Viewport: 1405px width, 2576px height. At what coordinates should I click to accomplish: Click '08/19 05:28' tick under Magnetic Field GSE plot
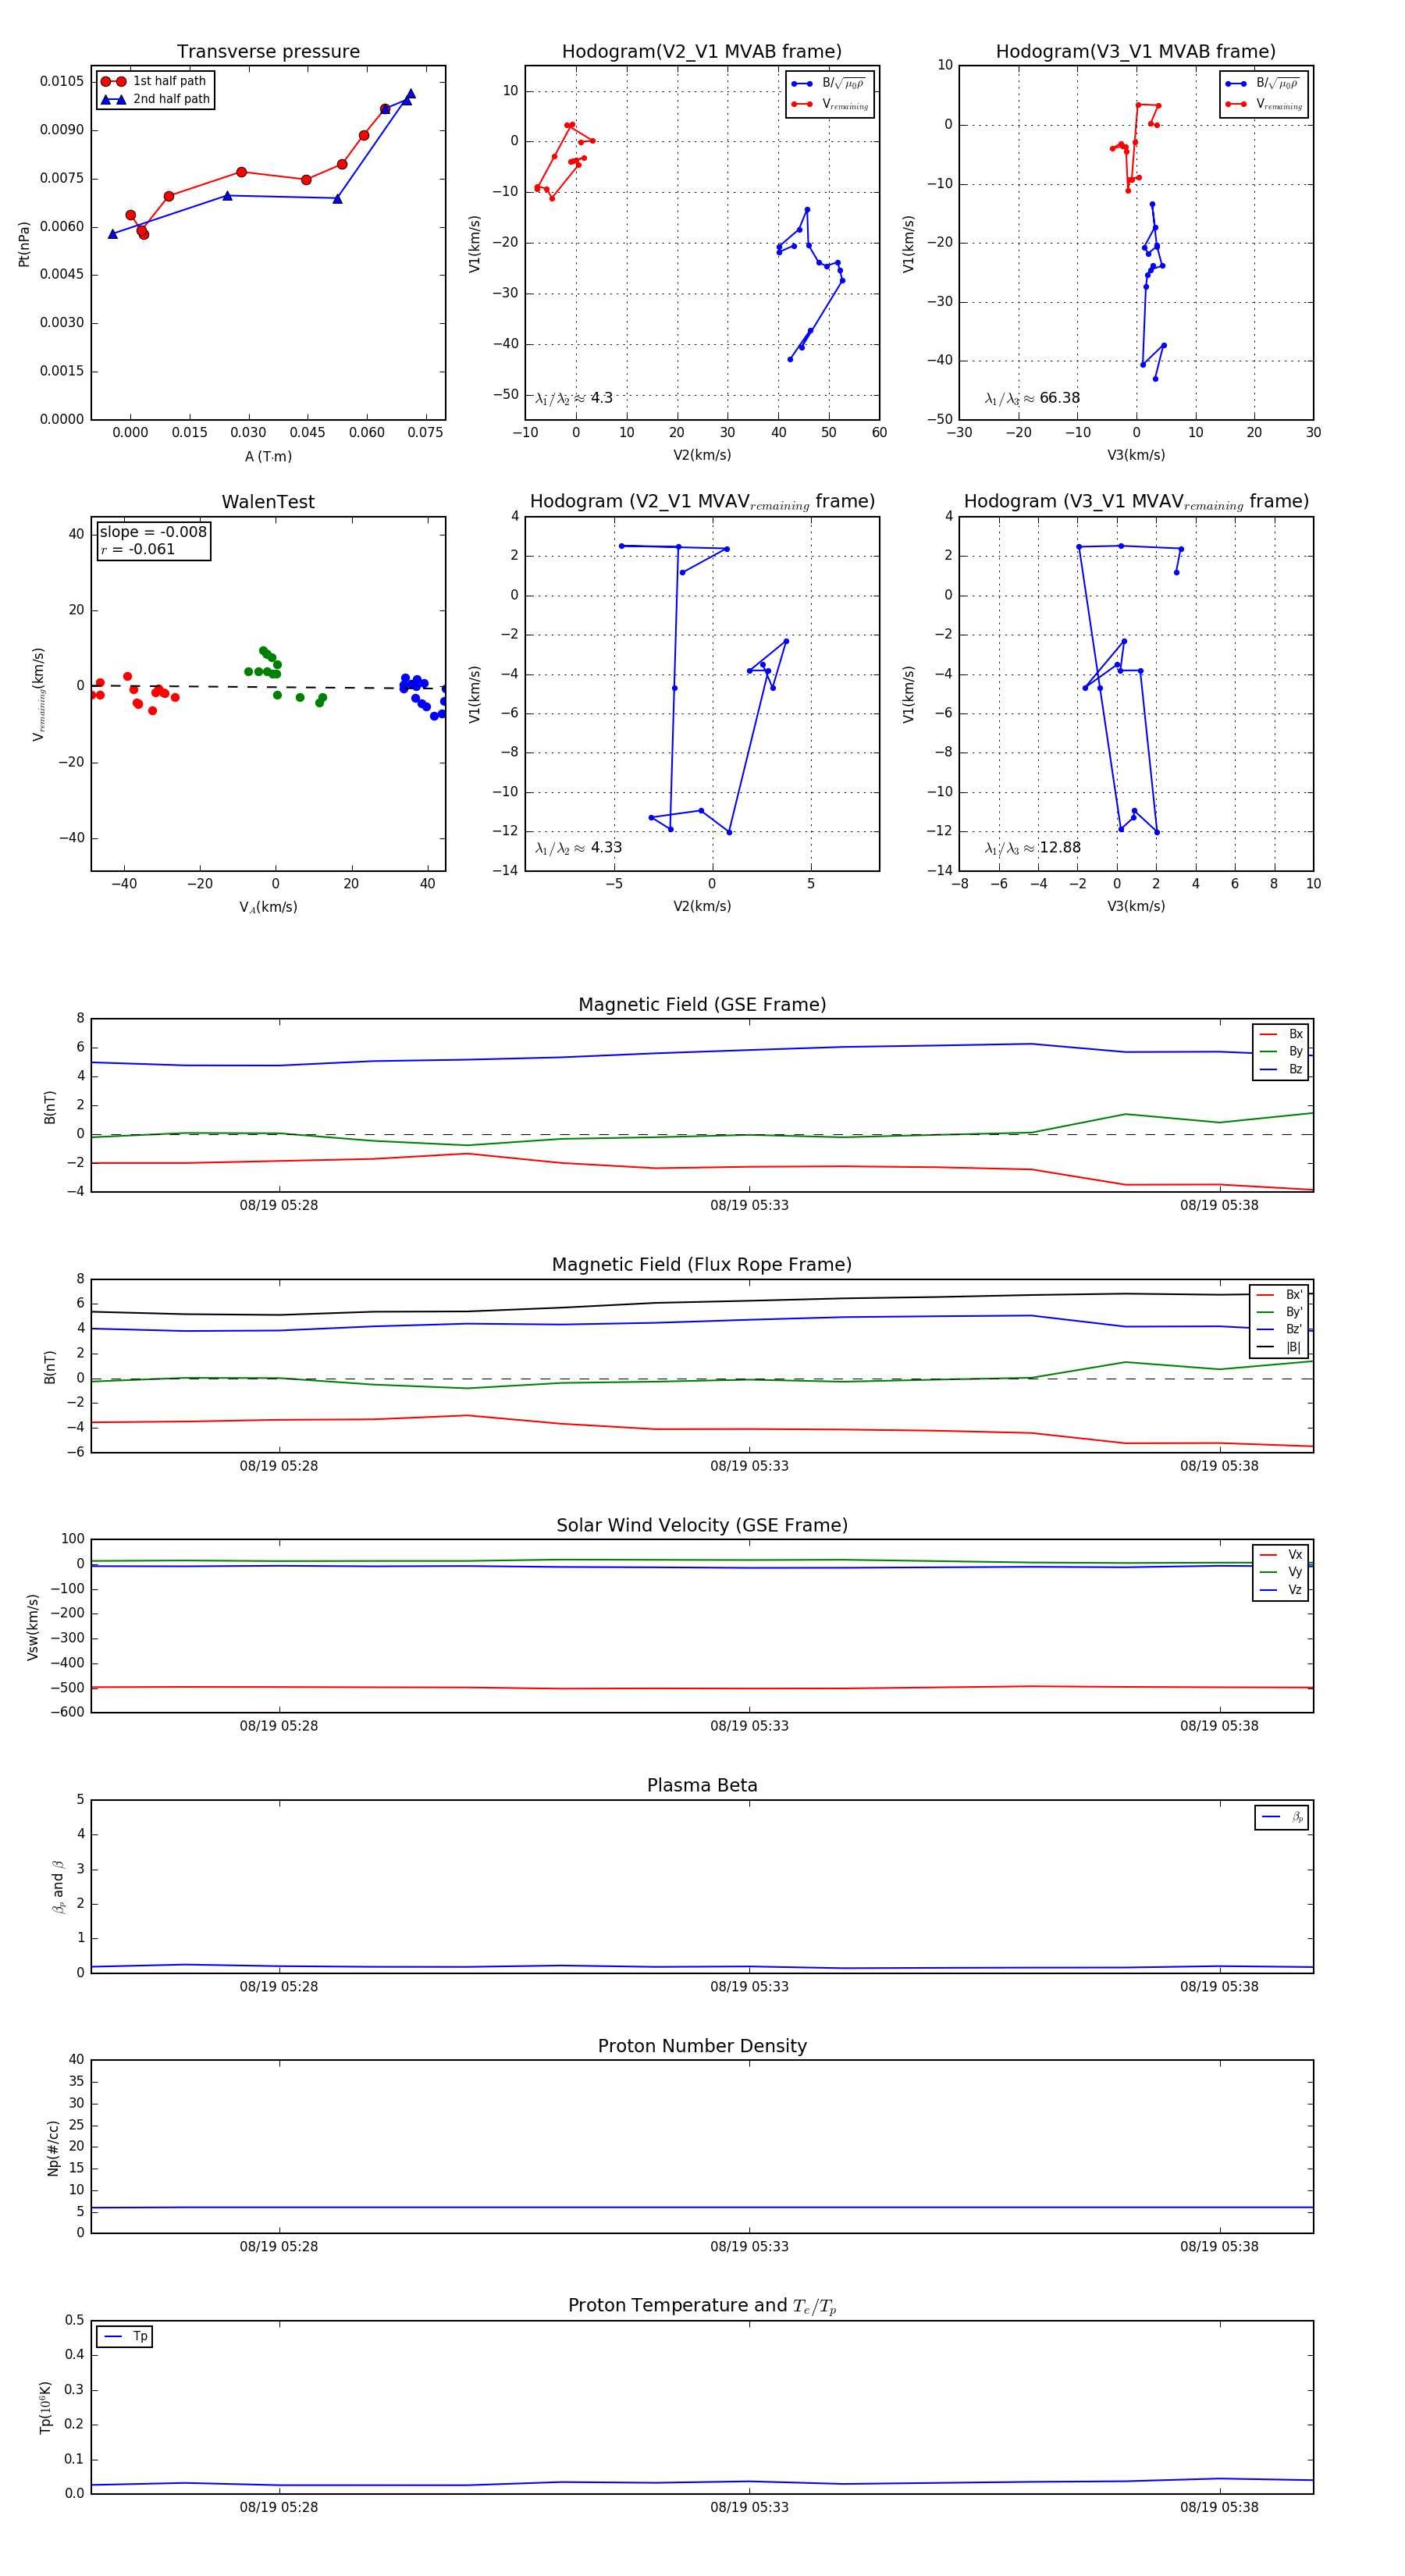[x=279, y=1205]
